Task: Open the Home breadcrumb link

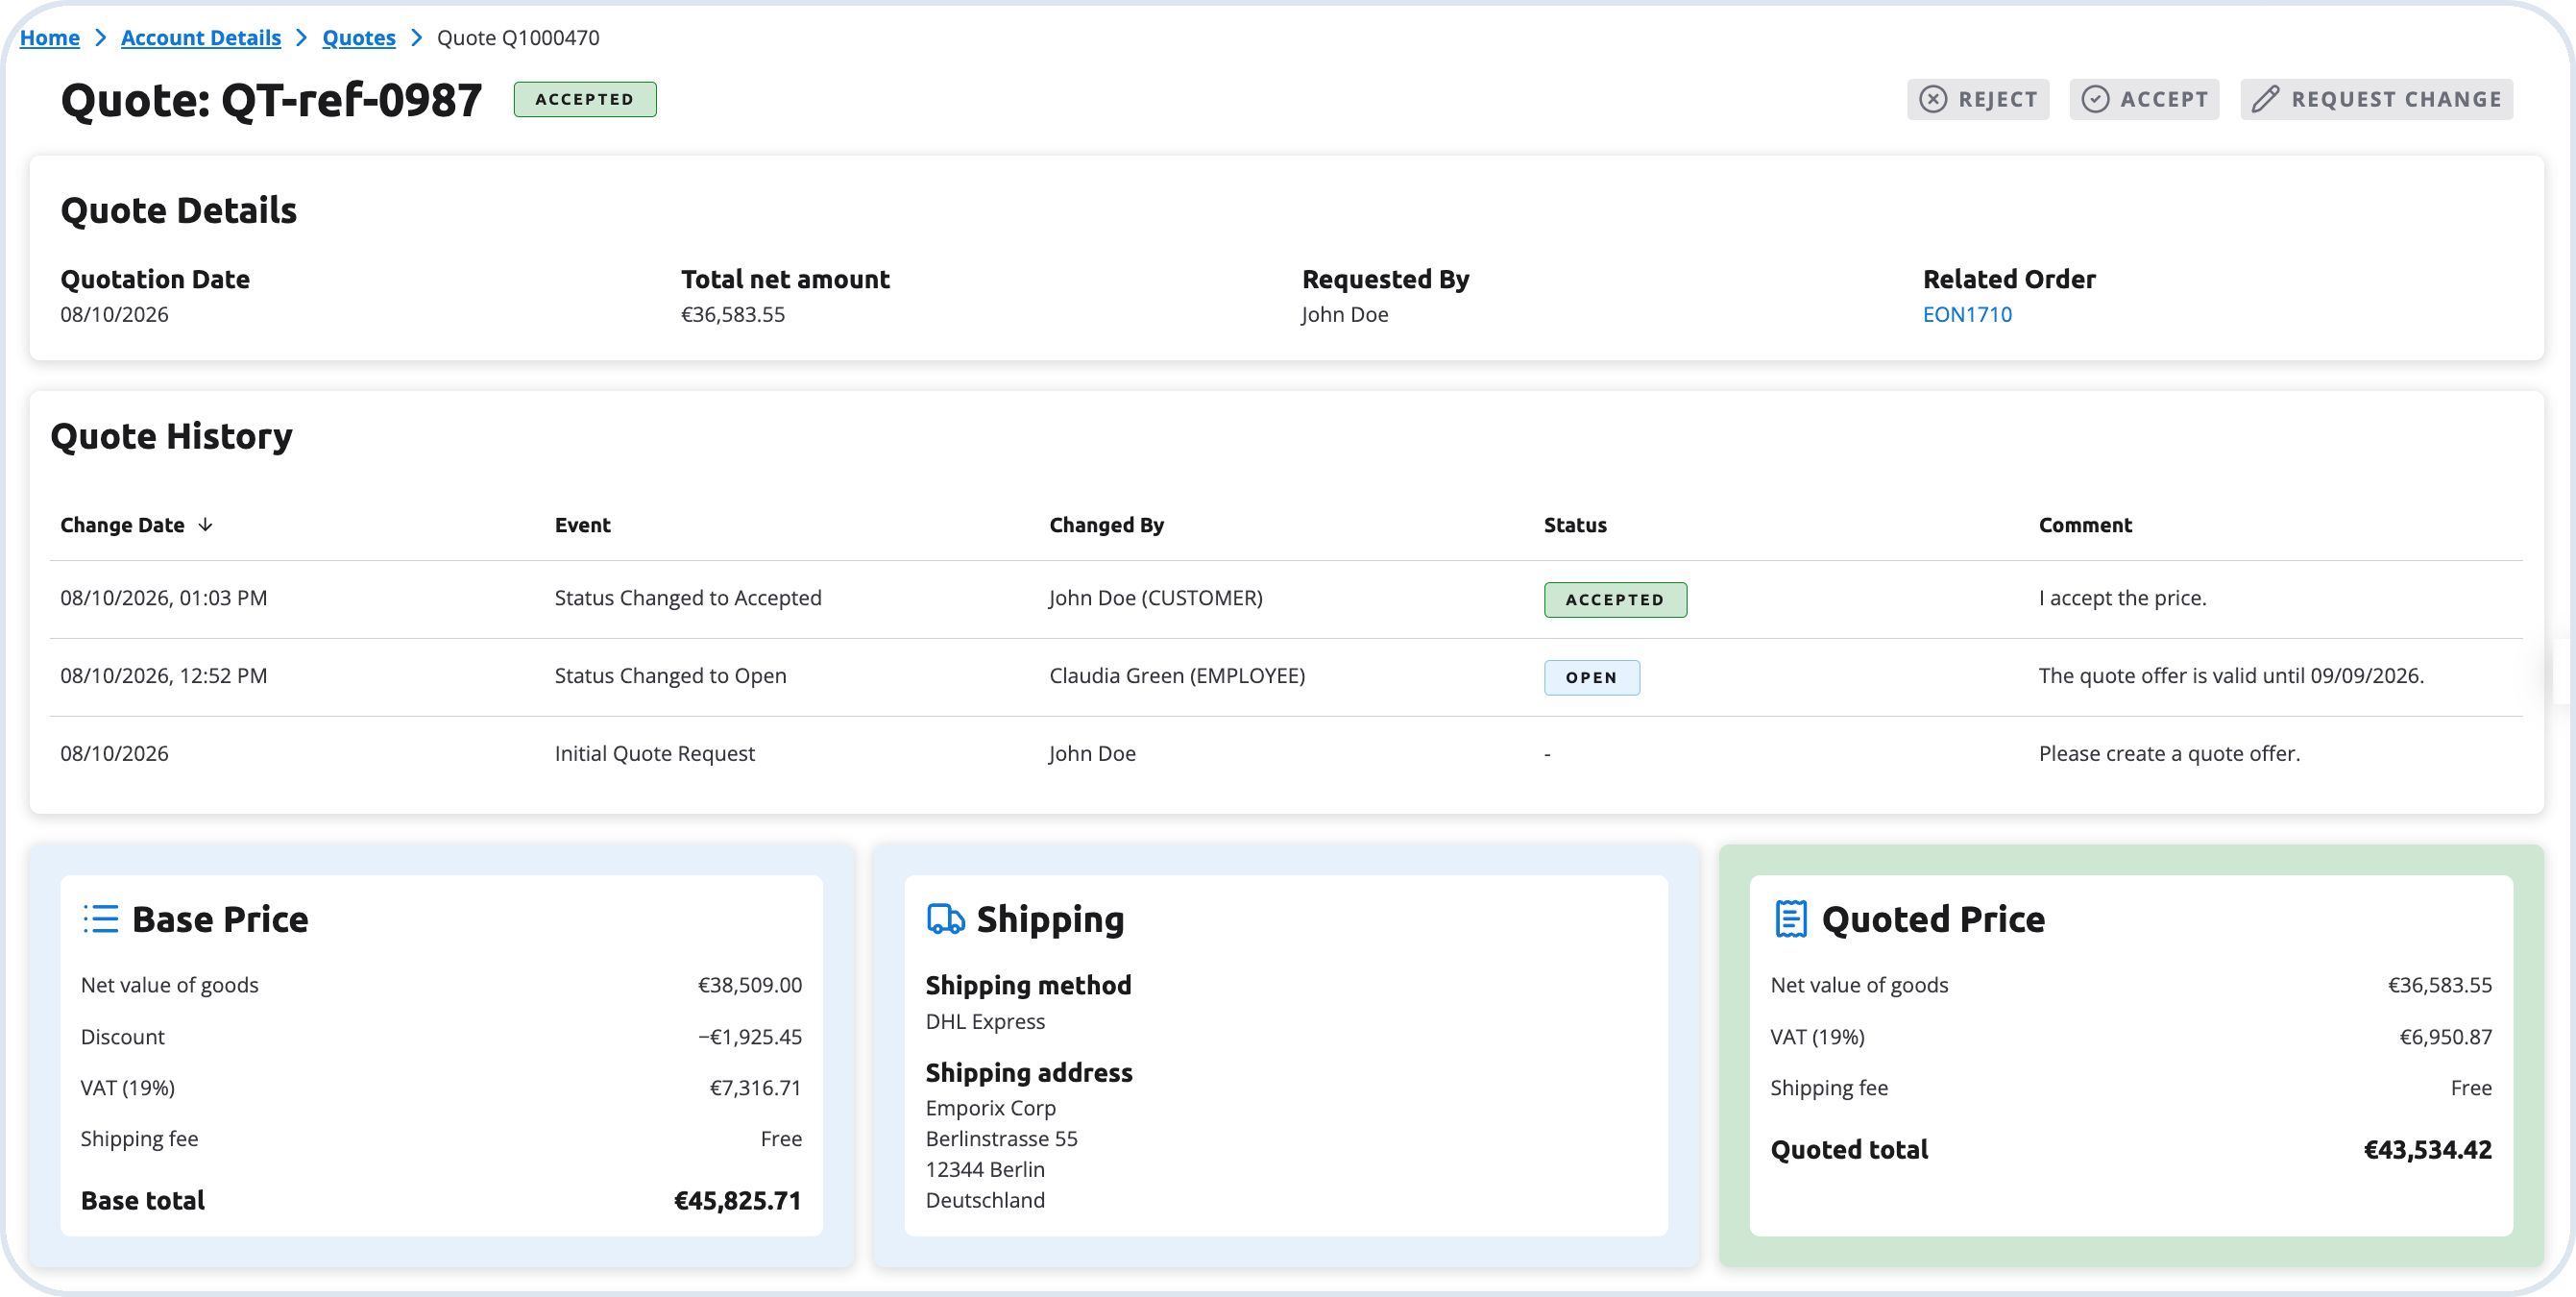Action: tap(50, 38)
